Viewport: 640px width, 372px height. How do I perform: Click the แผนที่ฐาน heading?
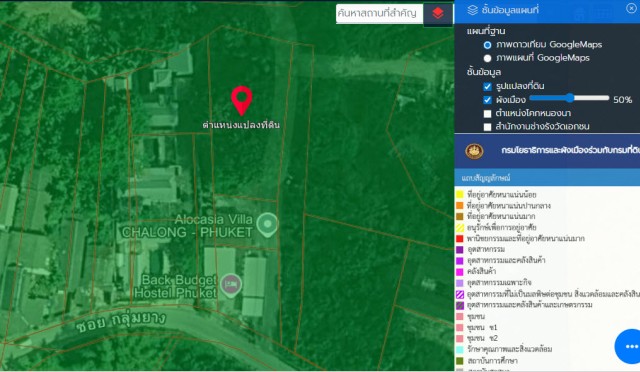pos(486,31)
